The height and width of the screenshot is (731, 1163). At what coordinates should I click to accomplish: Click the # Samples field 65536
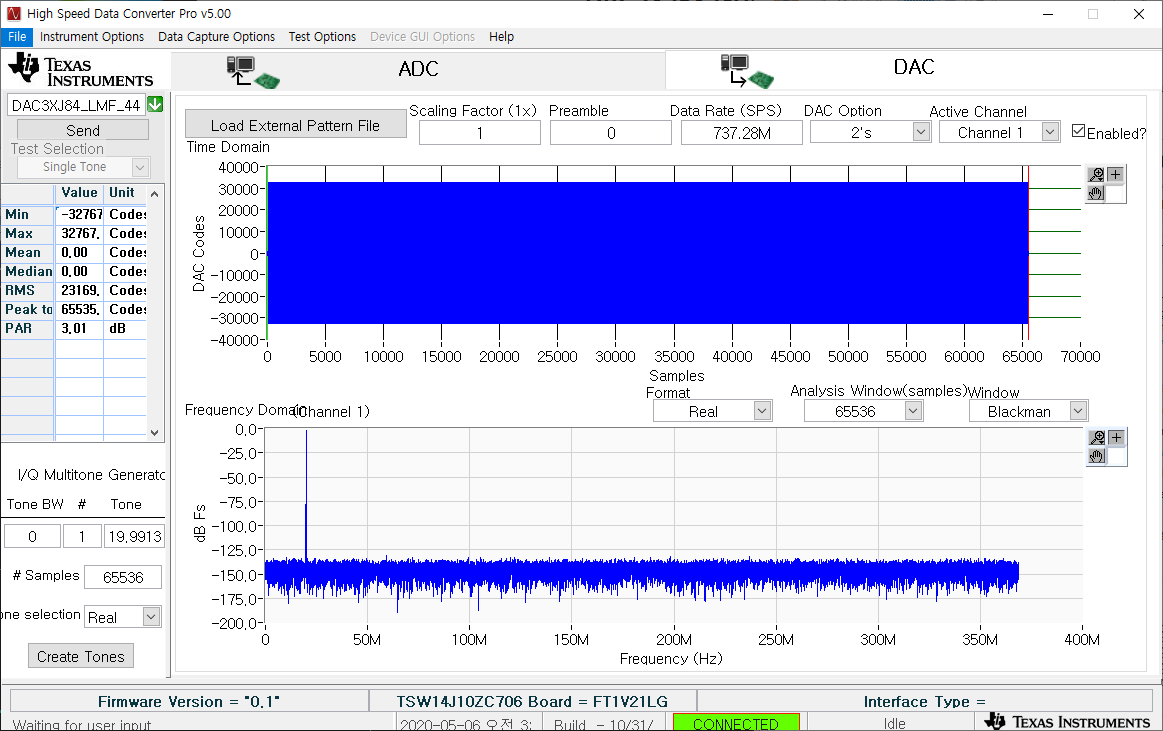pyautogui.click(x=123, y=577)
